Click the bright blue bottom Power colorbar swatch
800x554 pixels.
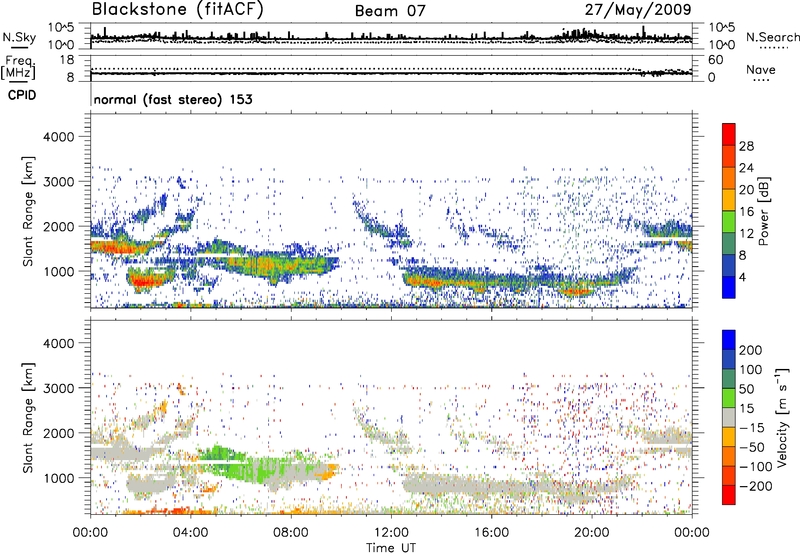(729, 287)
